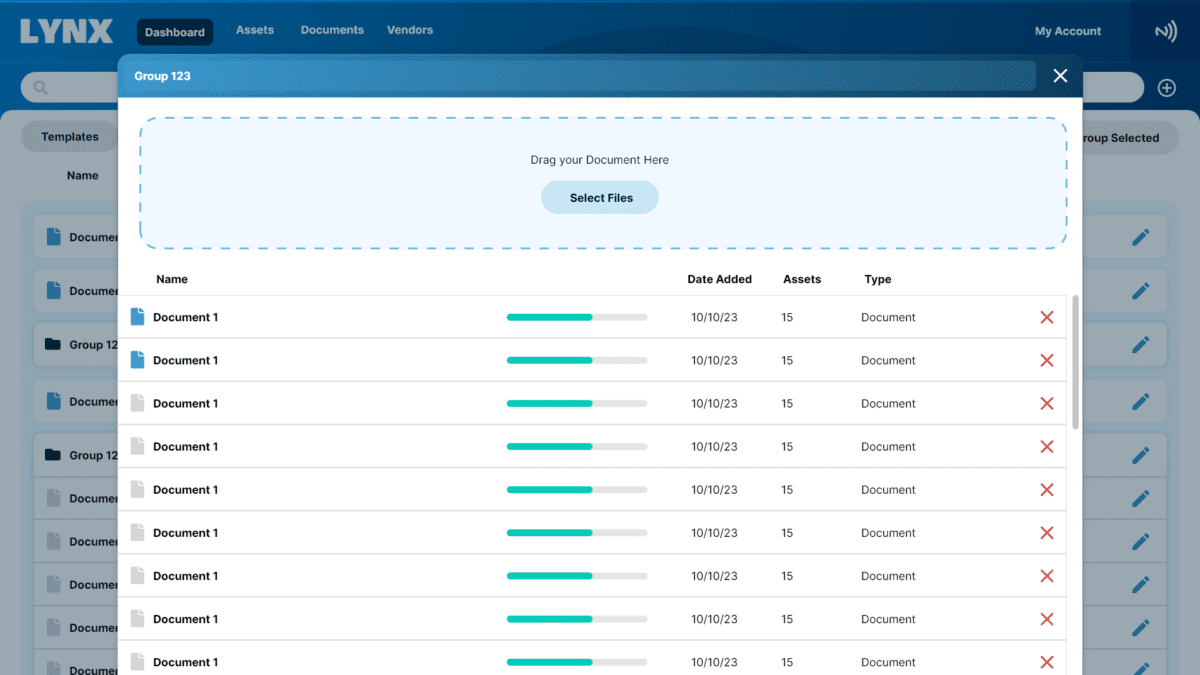Viewport: 1200px width, 675px height.
Task: Click the gray file icon in the third document row
Action: (138, 403)
